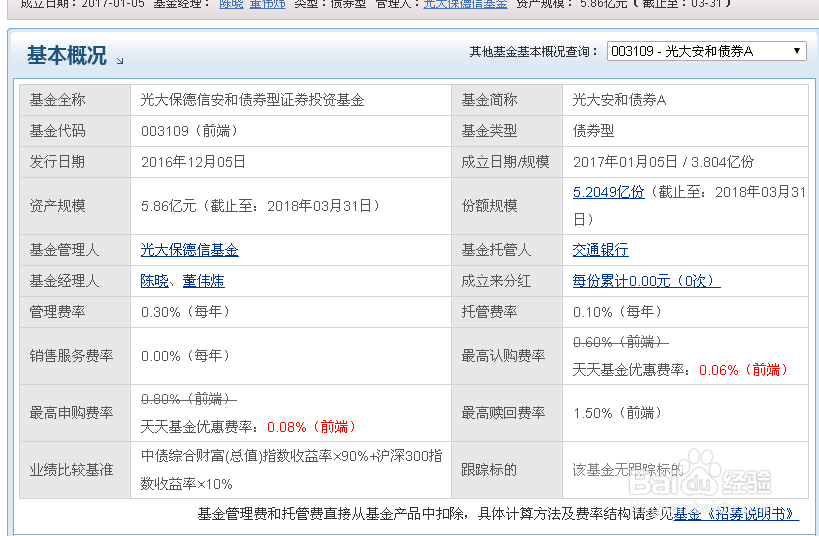Click the 份额规模 row label
The width and height of the screenshot is (819, 536).
coord(489,206)
